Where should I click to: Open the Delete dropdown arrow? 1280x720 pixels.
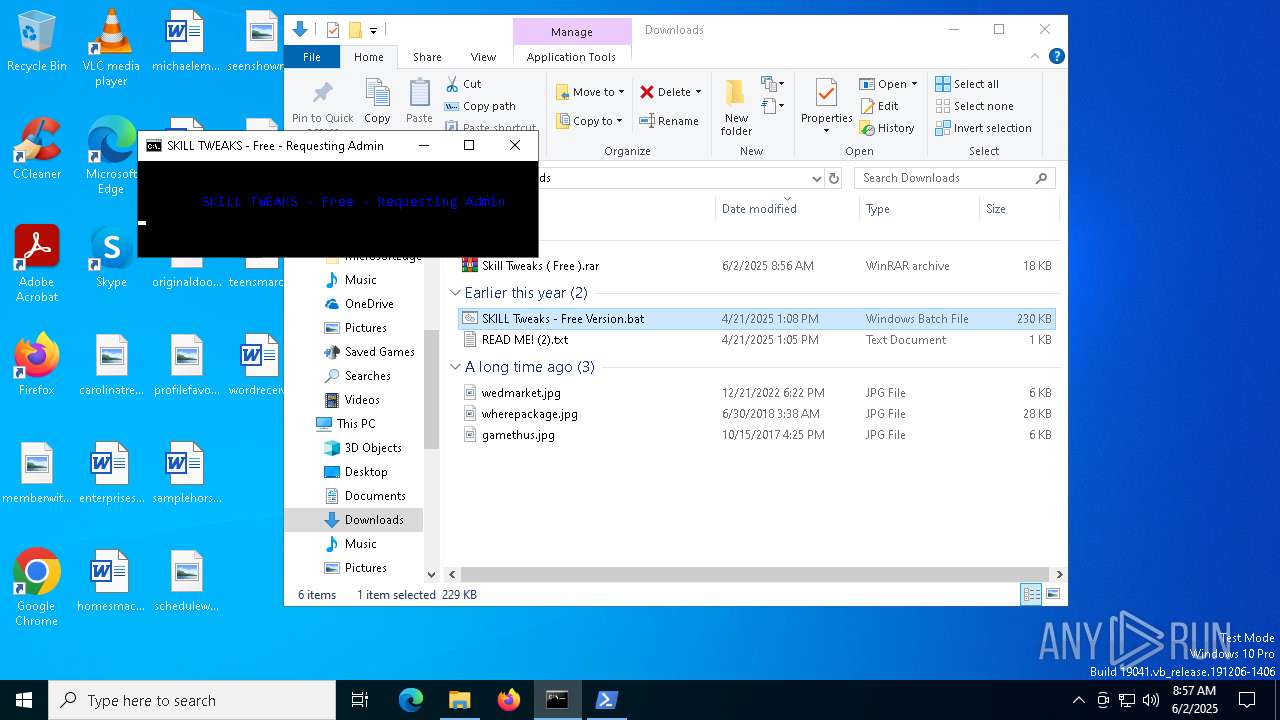pos(698,92)
